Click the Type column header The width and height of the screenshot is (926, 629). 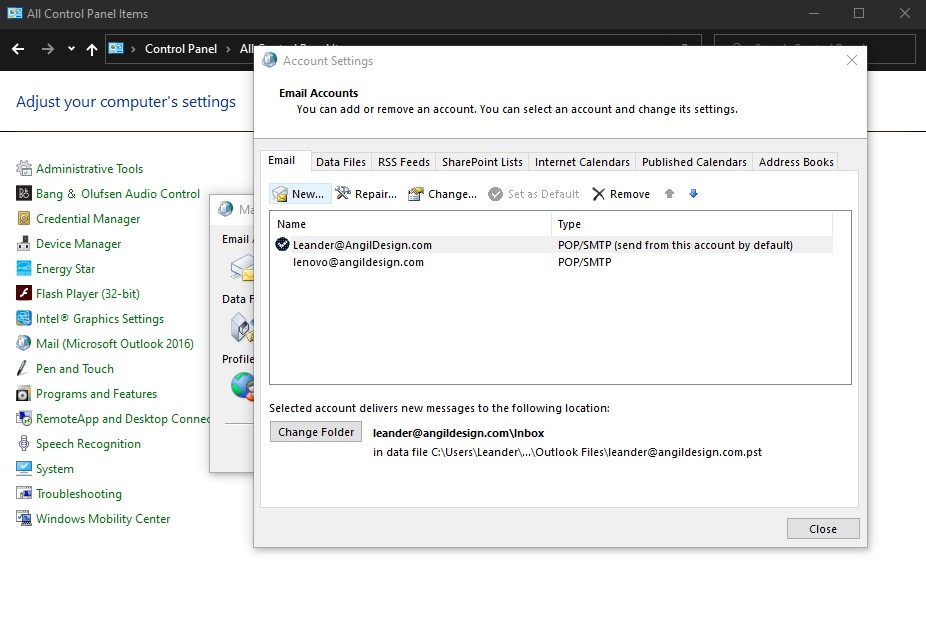click(x=692, y=224)
